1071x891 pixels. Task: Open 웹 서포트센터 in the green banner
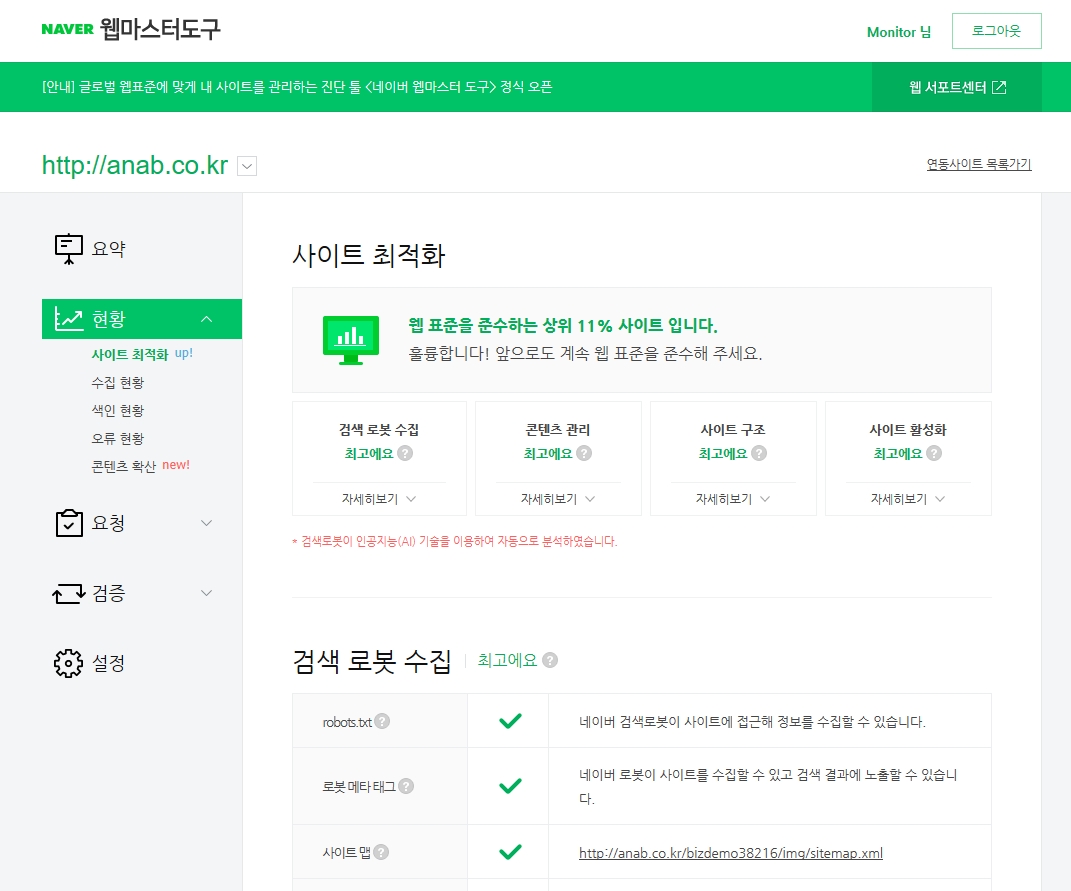coord(957,87)
